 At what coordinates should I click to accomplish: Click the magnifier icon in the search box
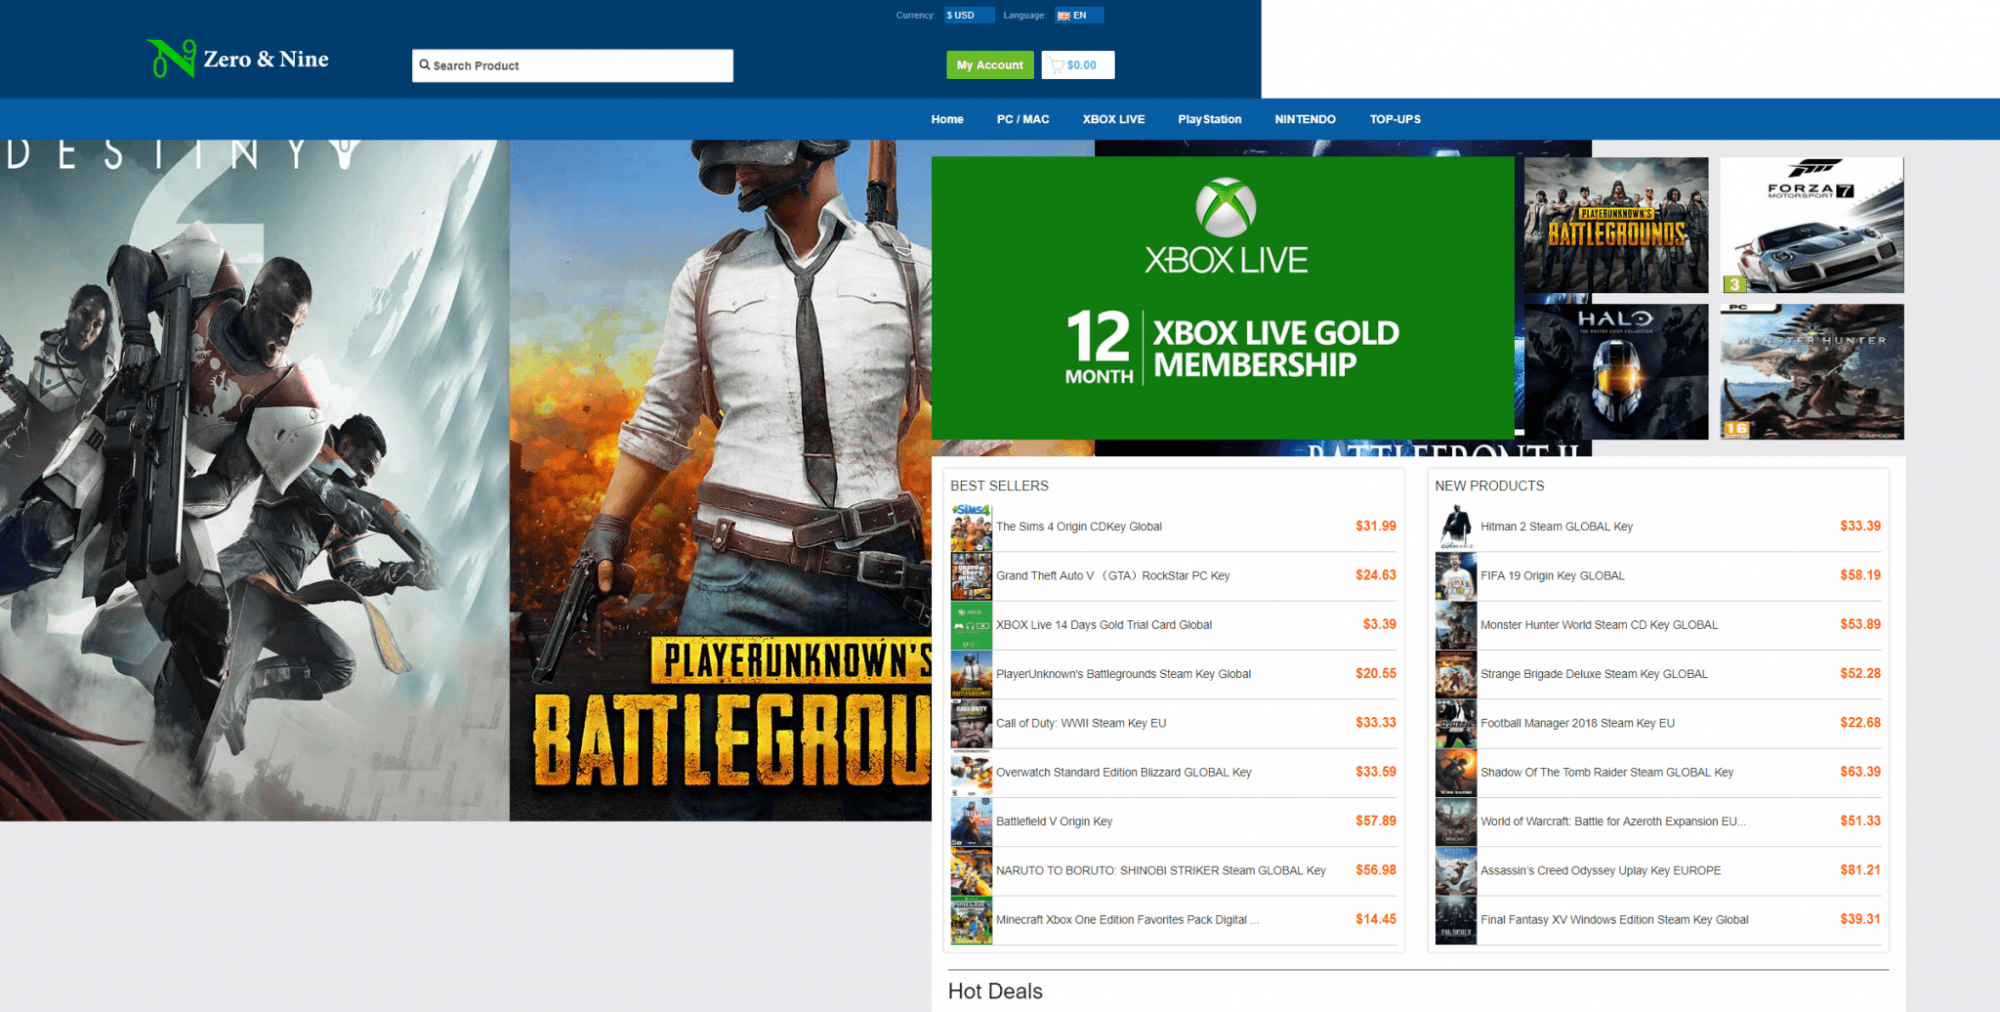(425, 65)
